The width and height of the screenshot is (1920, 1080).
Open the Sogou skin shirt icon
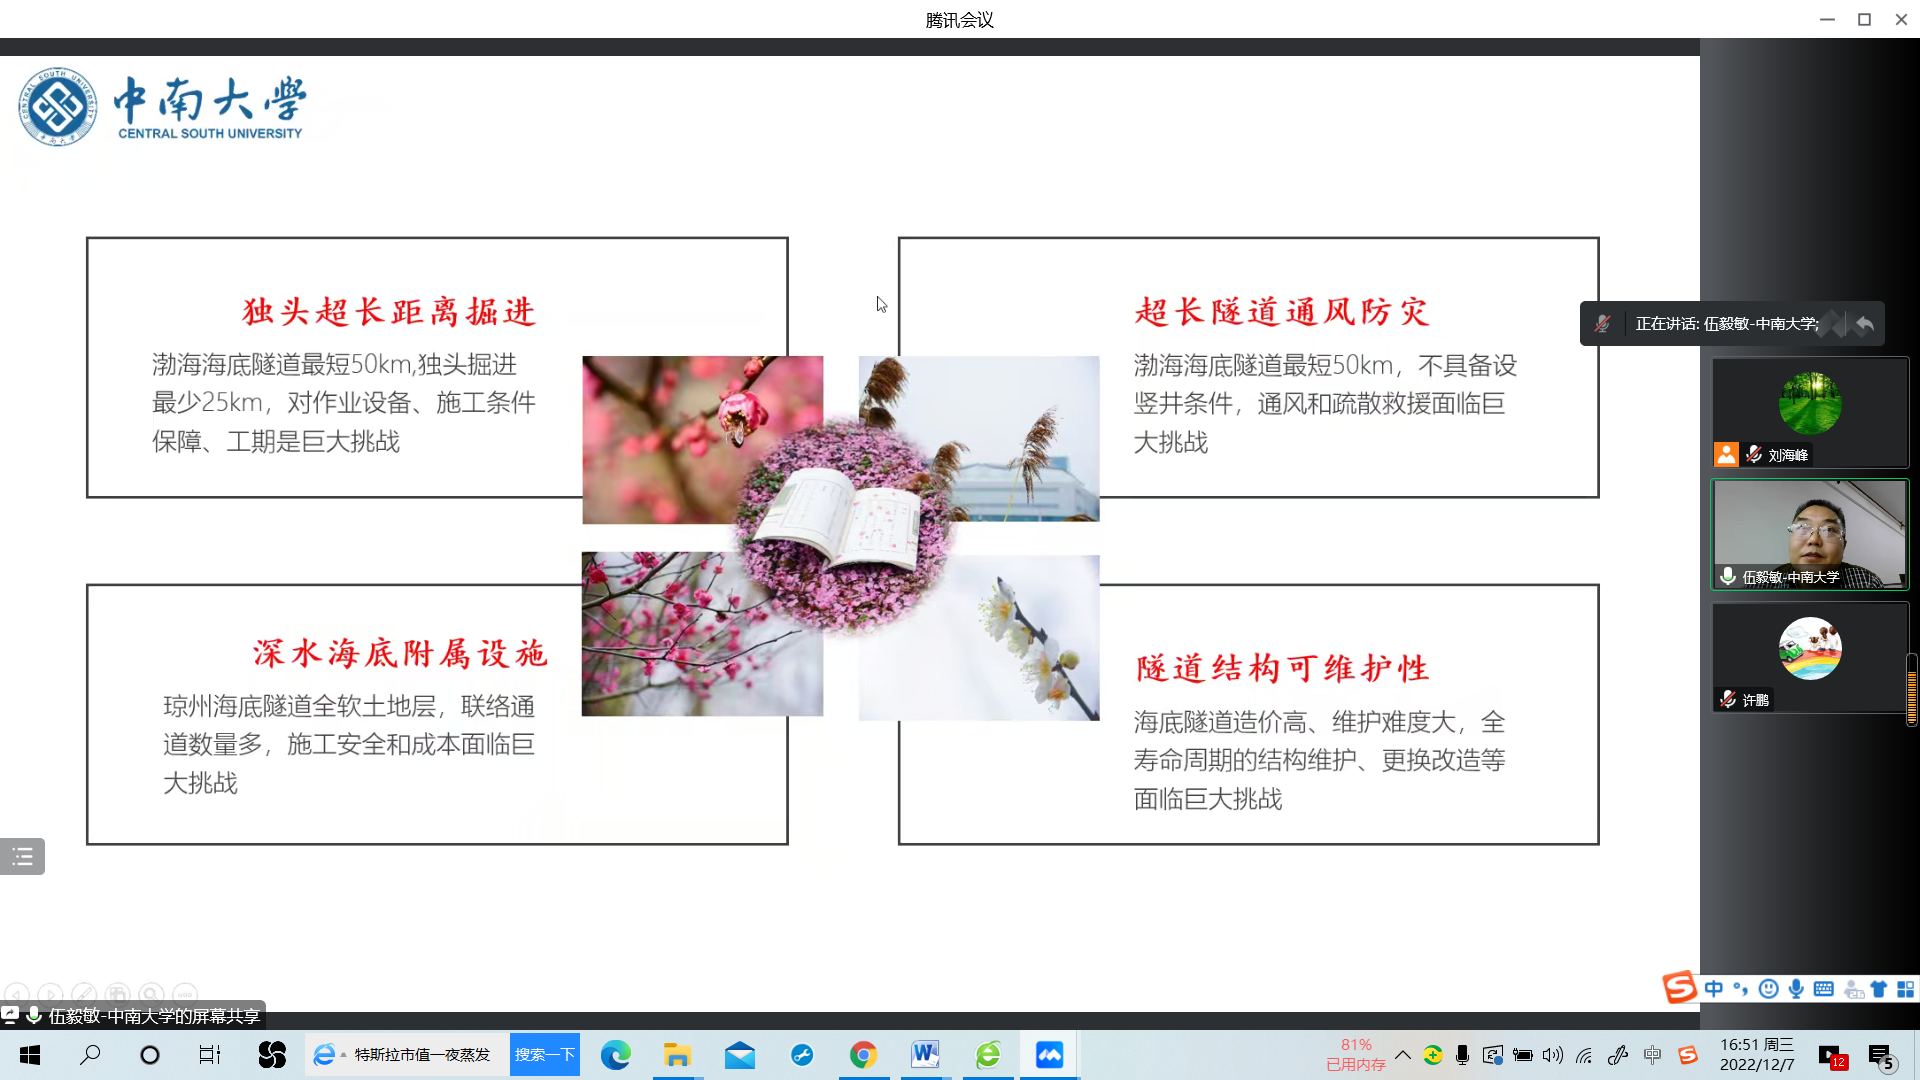click(x=1879, y=989)
